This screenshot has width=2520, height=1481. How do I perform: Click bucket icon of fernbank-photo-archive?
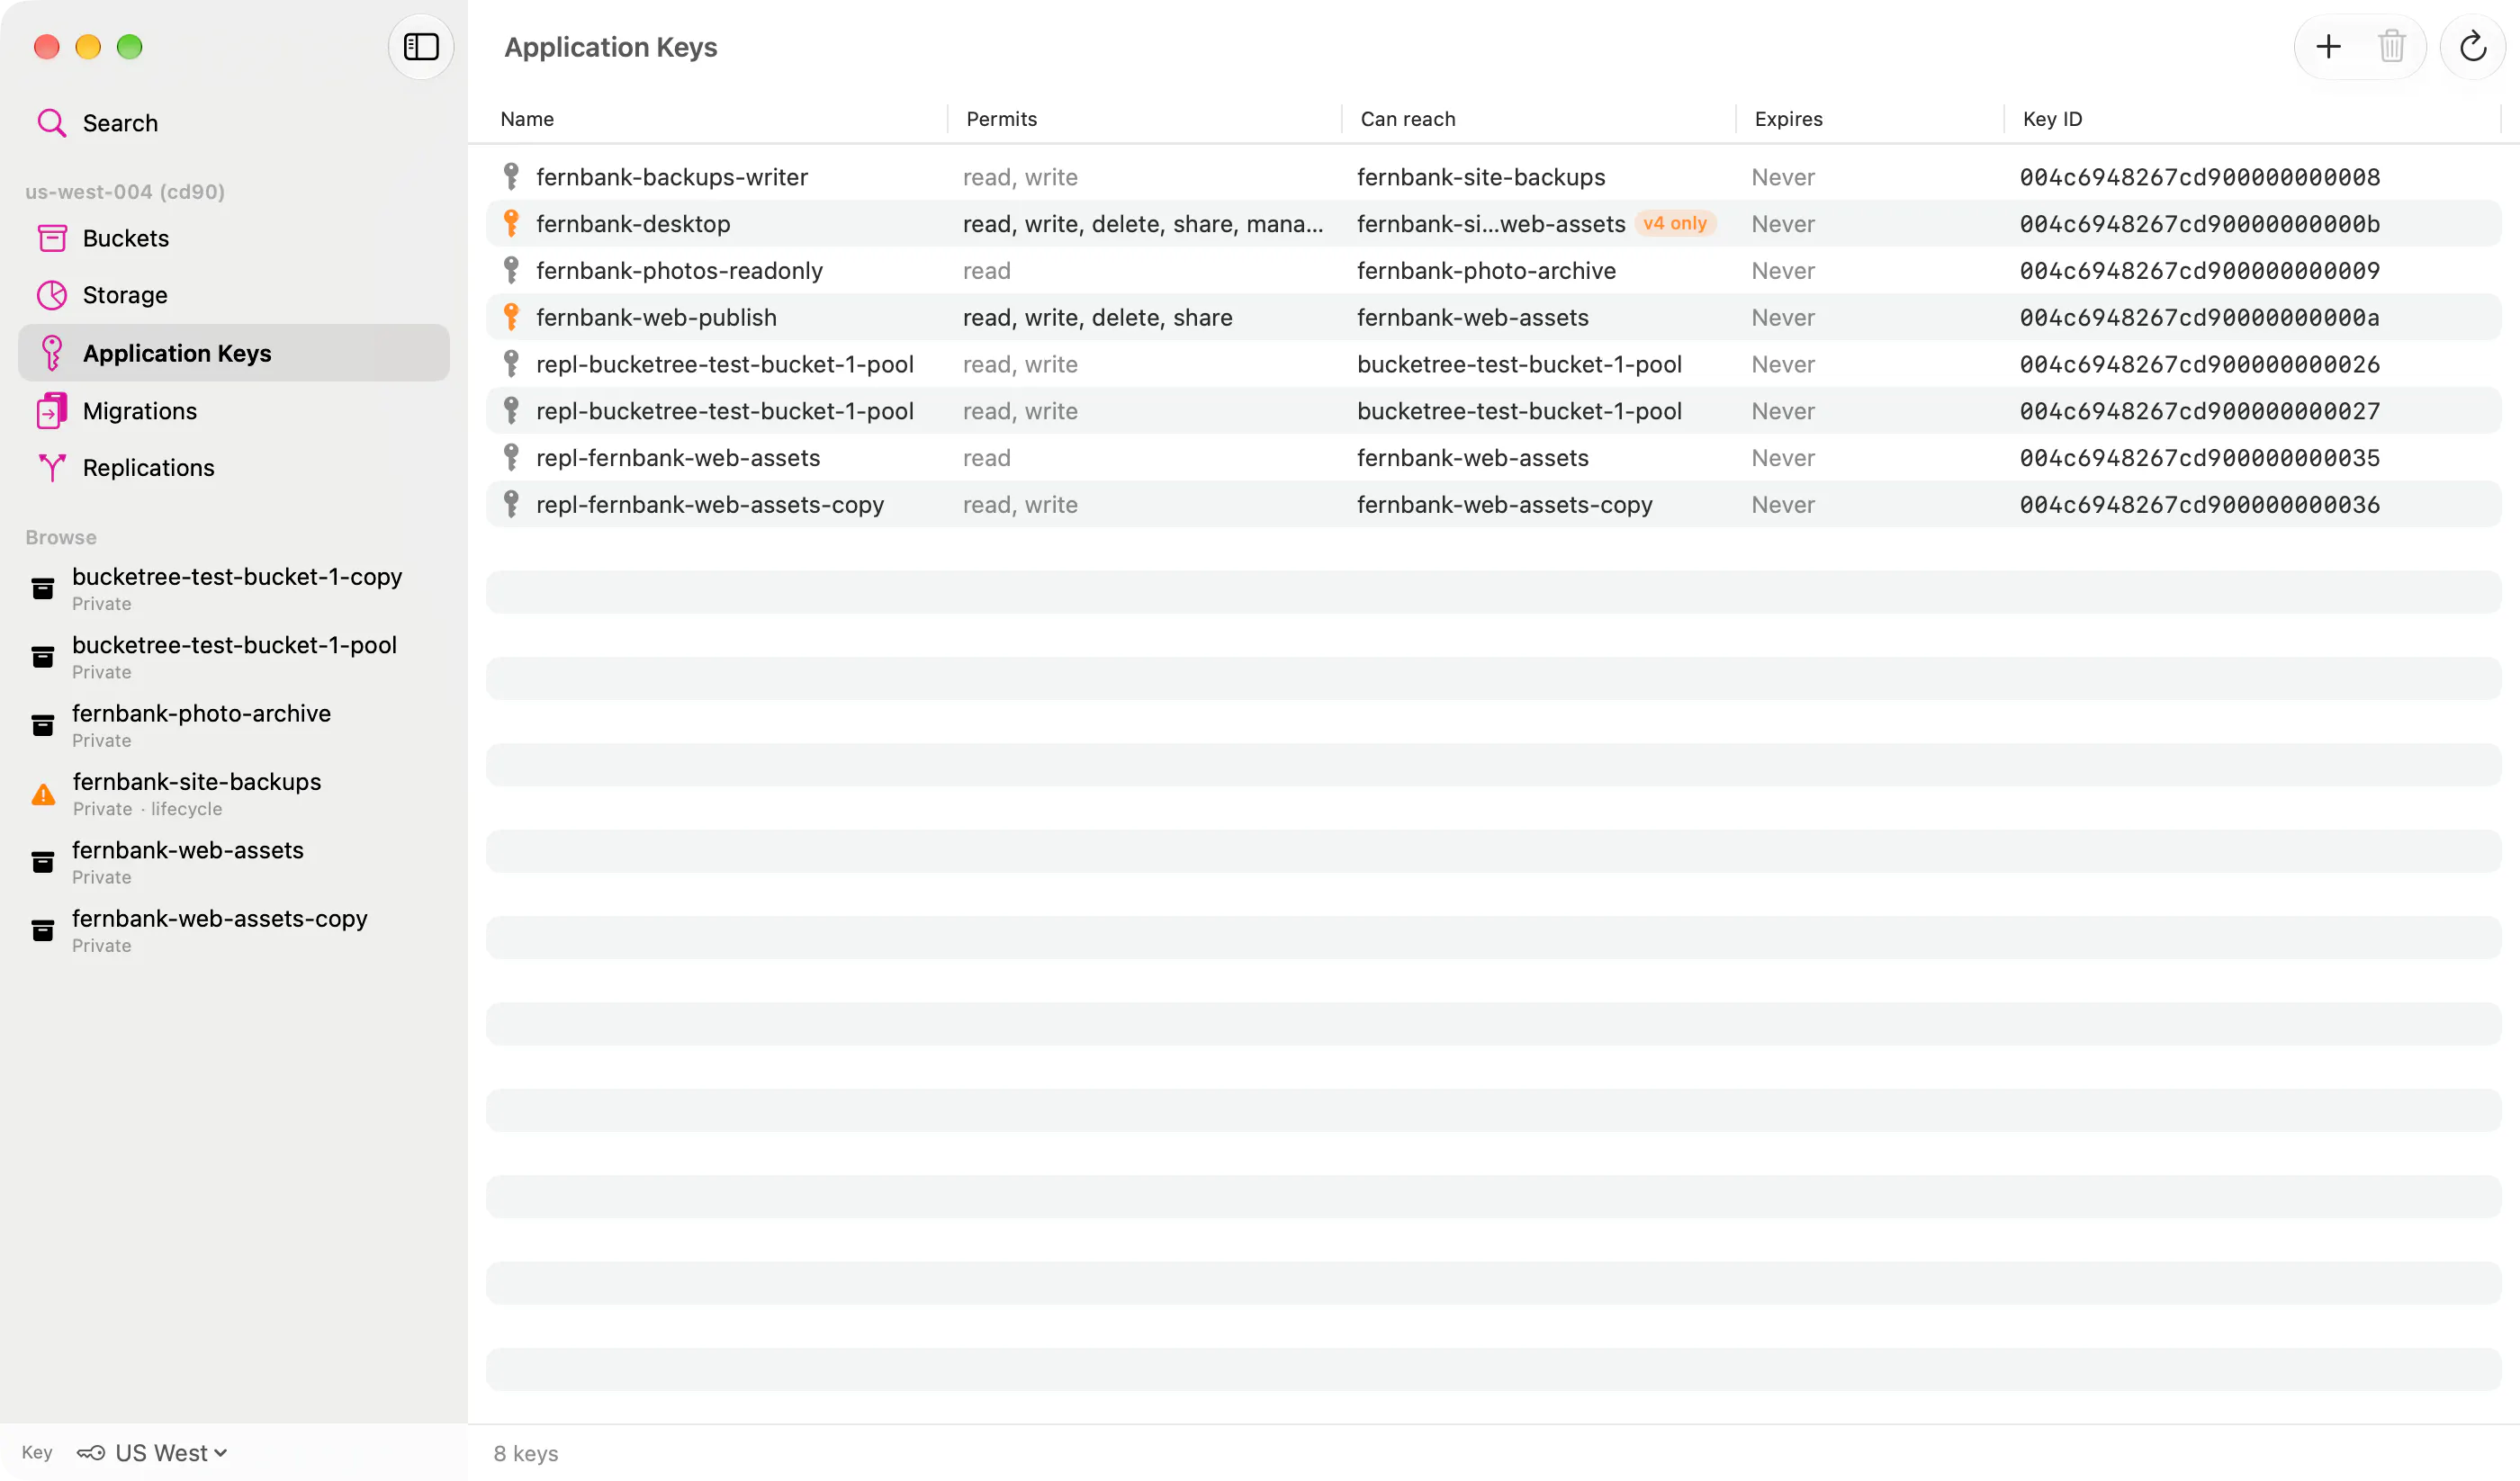[x=43, y=726]
